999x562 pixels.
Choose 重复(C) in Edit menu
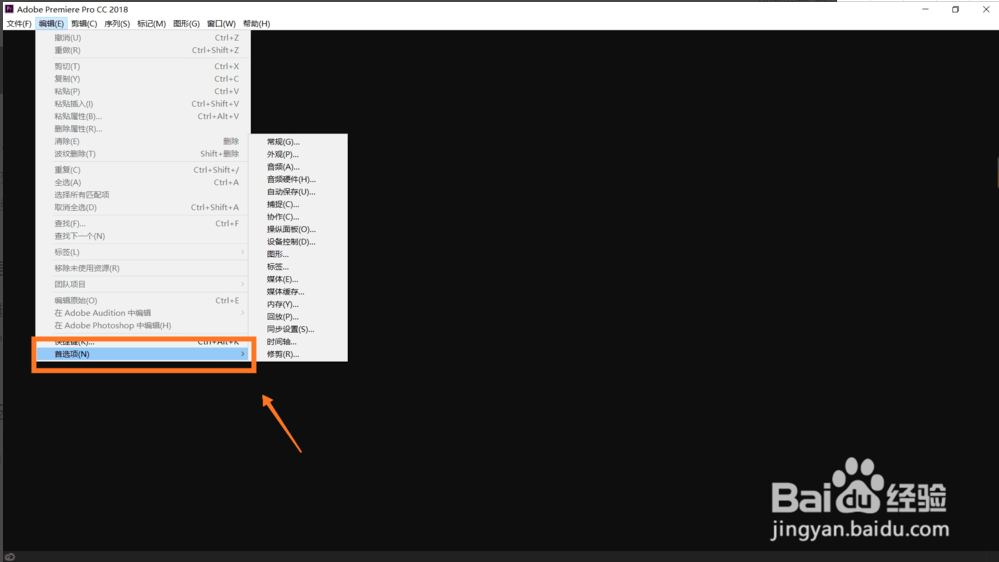(143, 170)
